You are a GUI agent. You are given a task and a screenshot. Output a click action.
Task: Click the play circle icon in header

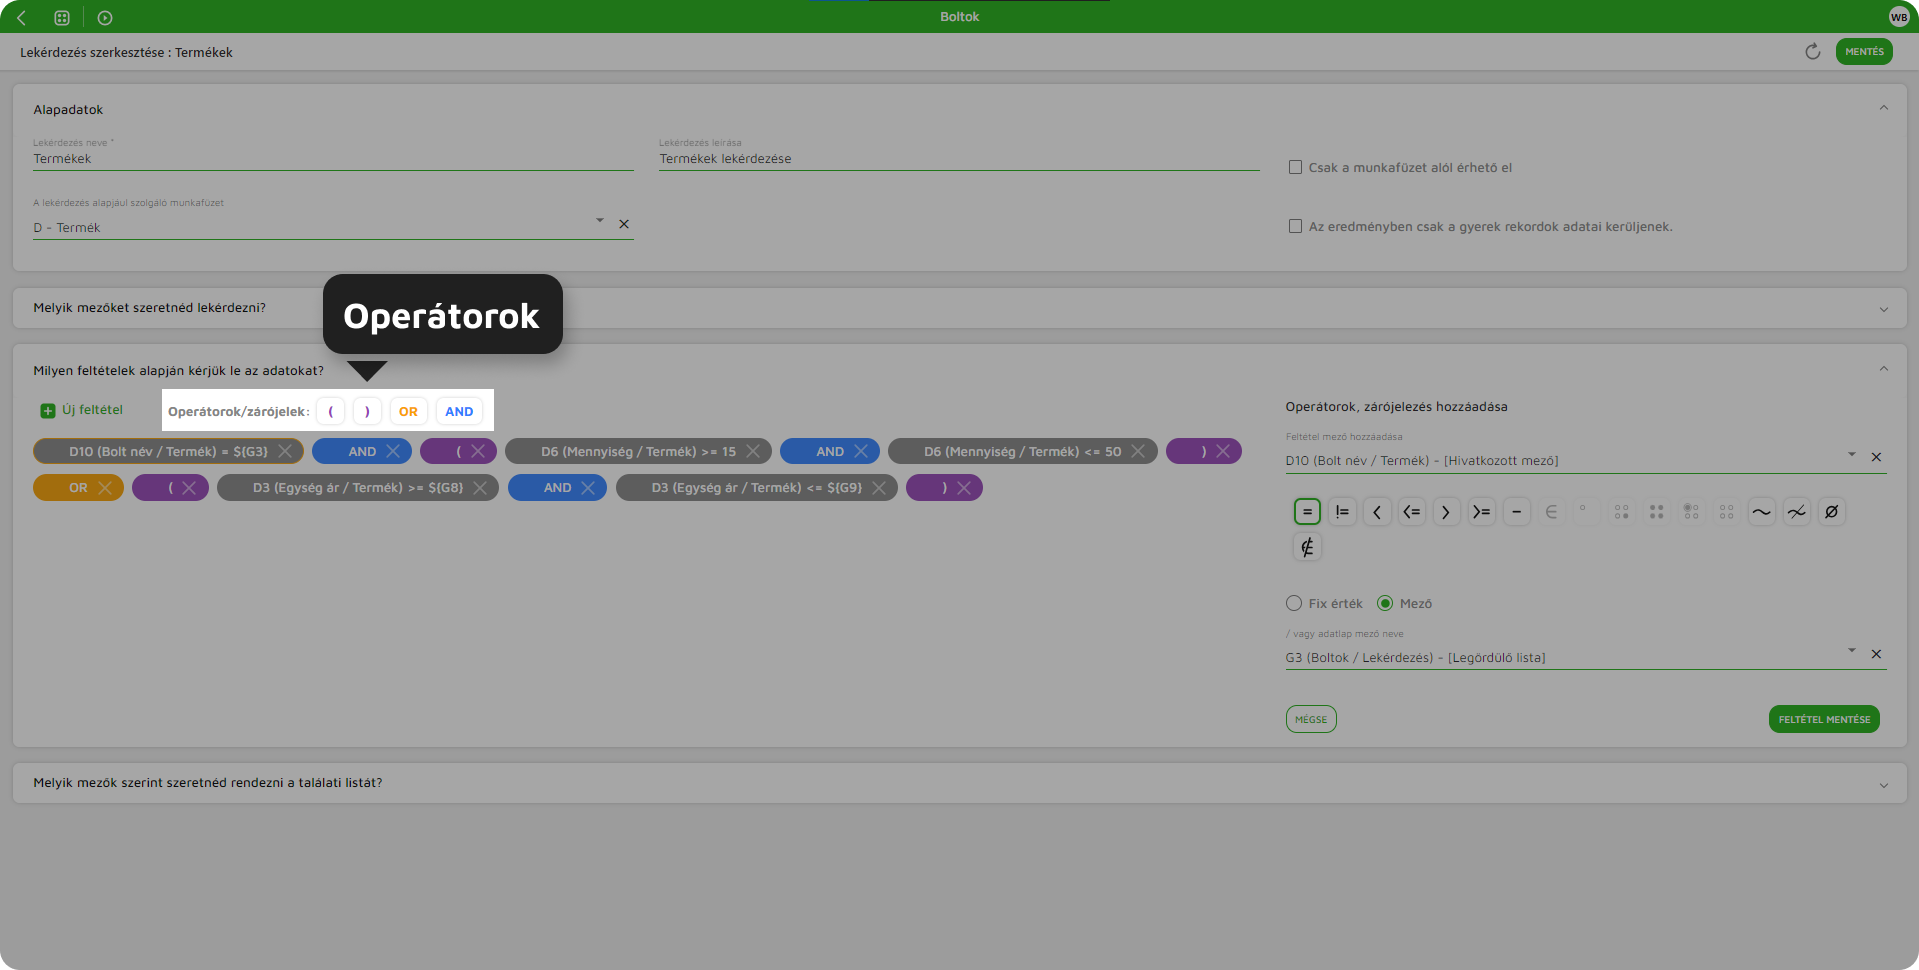(x=105, y=17)
